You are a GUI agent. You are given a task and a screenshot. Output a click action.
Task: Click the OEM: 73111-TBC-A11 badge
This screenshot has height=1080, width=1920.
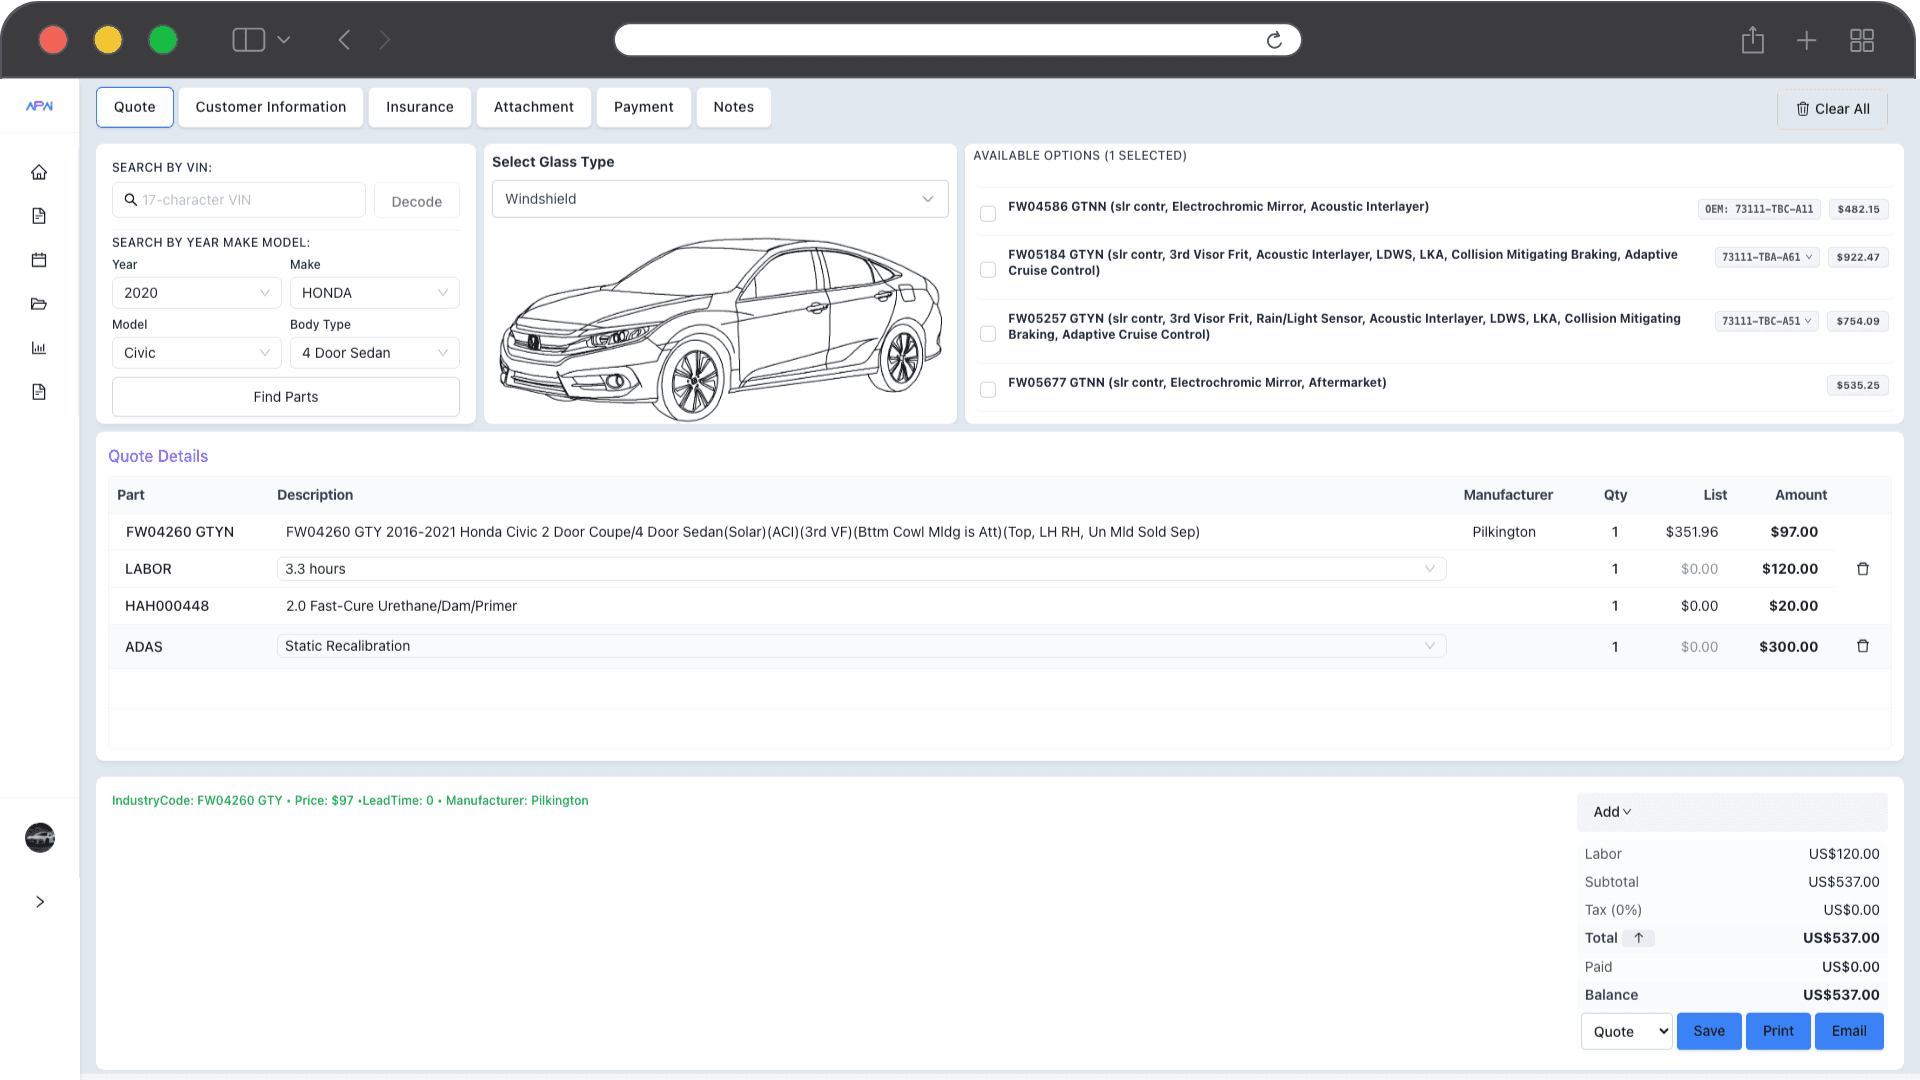pos(1759,209)
